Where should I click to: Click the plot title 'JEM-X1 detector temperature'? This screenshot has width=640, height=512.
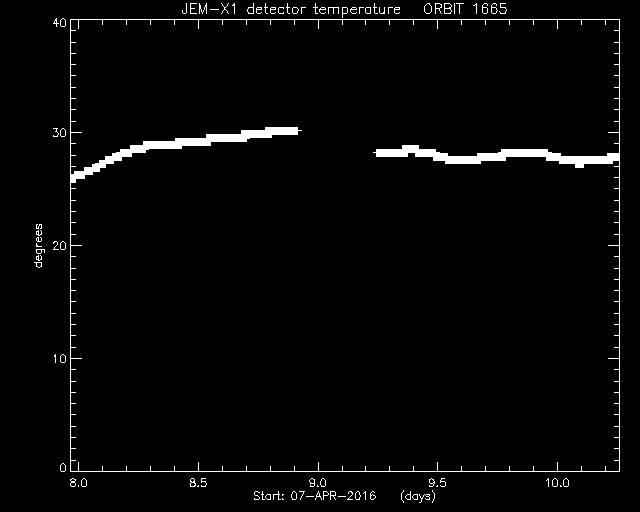coord(291,9)
